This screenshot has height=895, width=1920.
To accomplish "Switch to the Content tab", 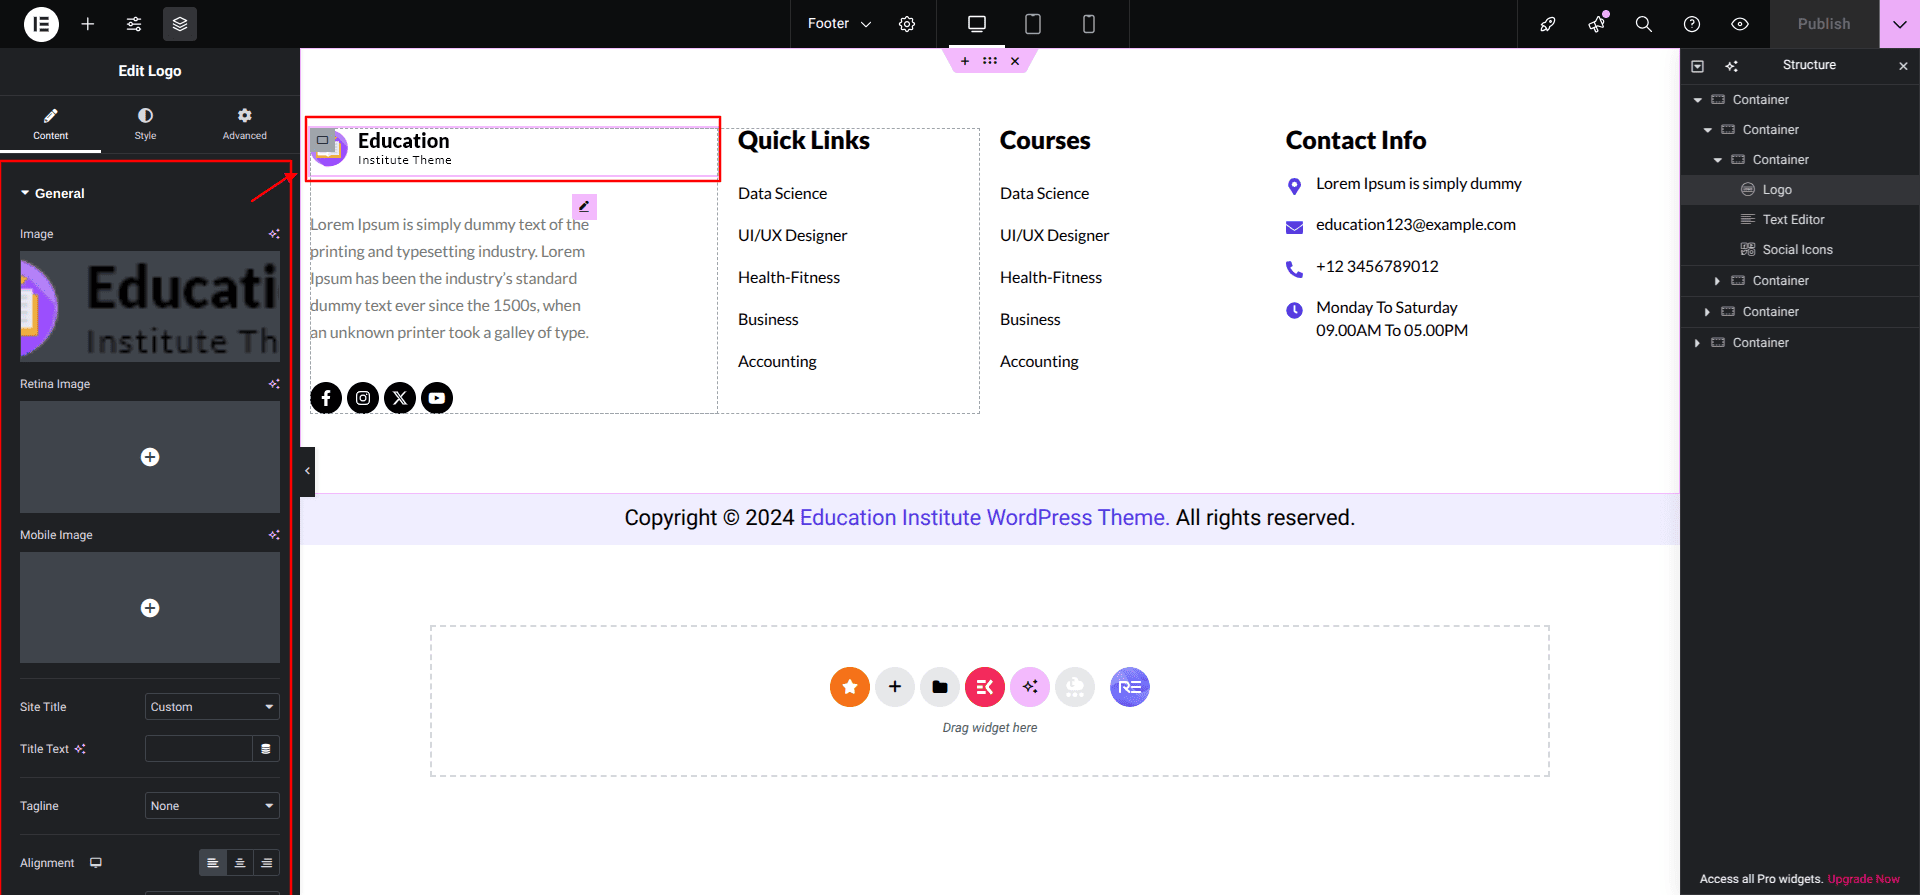I will [50, 124].
